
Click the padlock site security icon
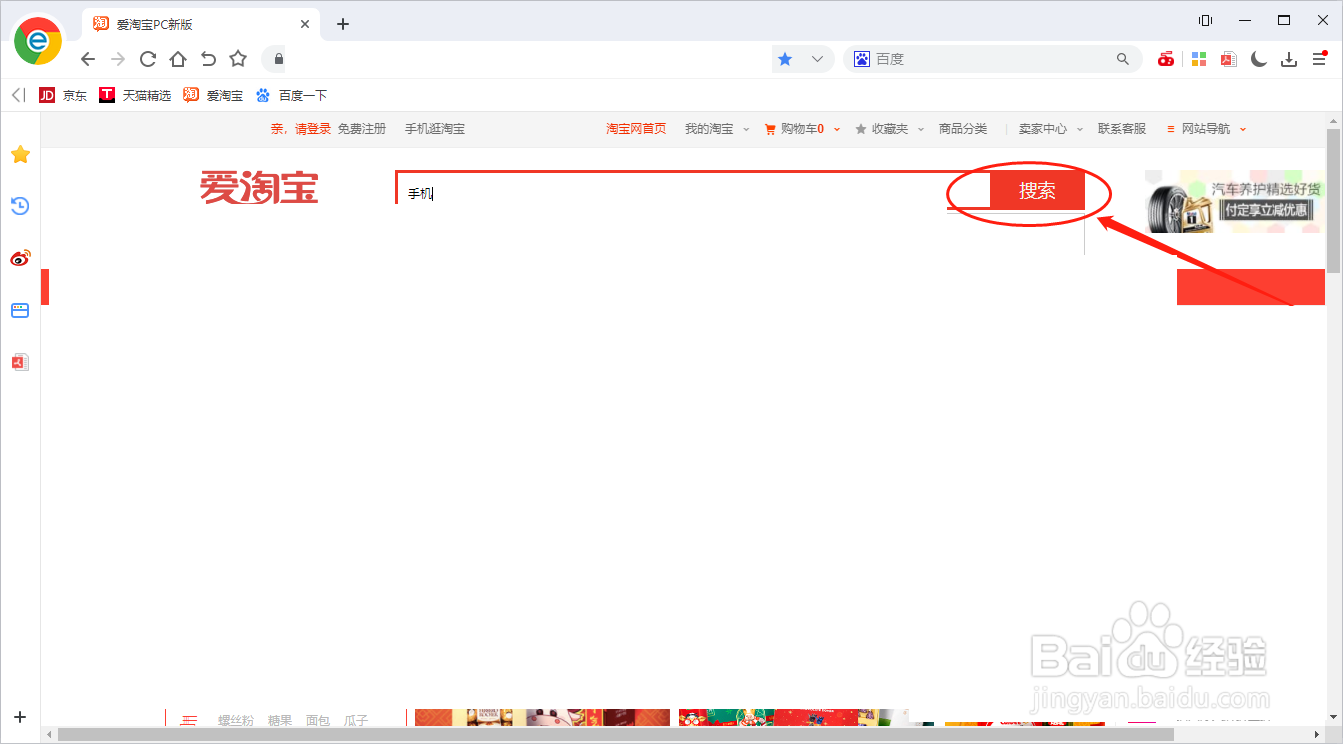pos(279,59)
